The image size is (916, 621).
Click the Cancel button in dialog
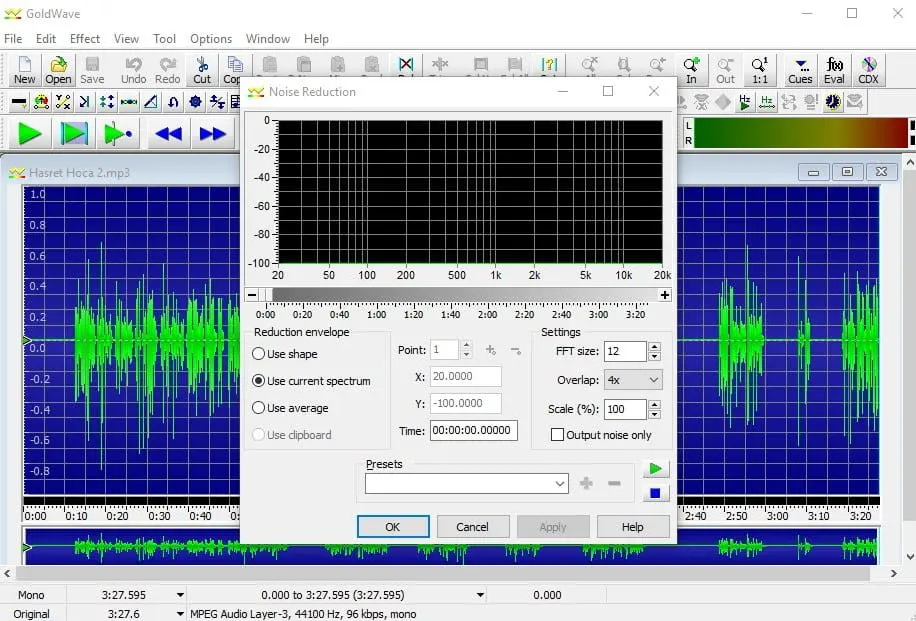(x=472, y=527)
